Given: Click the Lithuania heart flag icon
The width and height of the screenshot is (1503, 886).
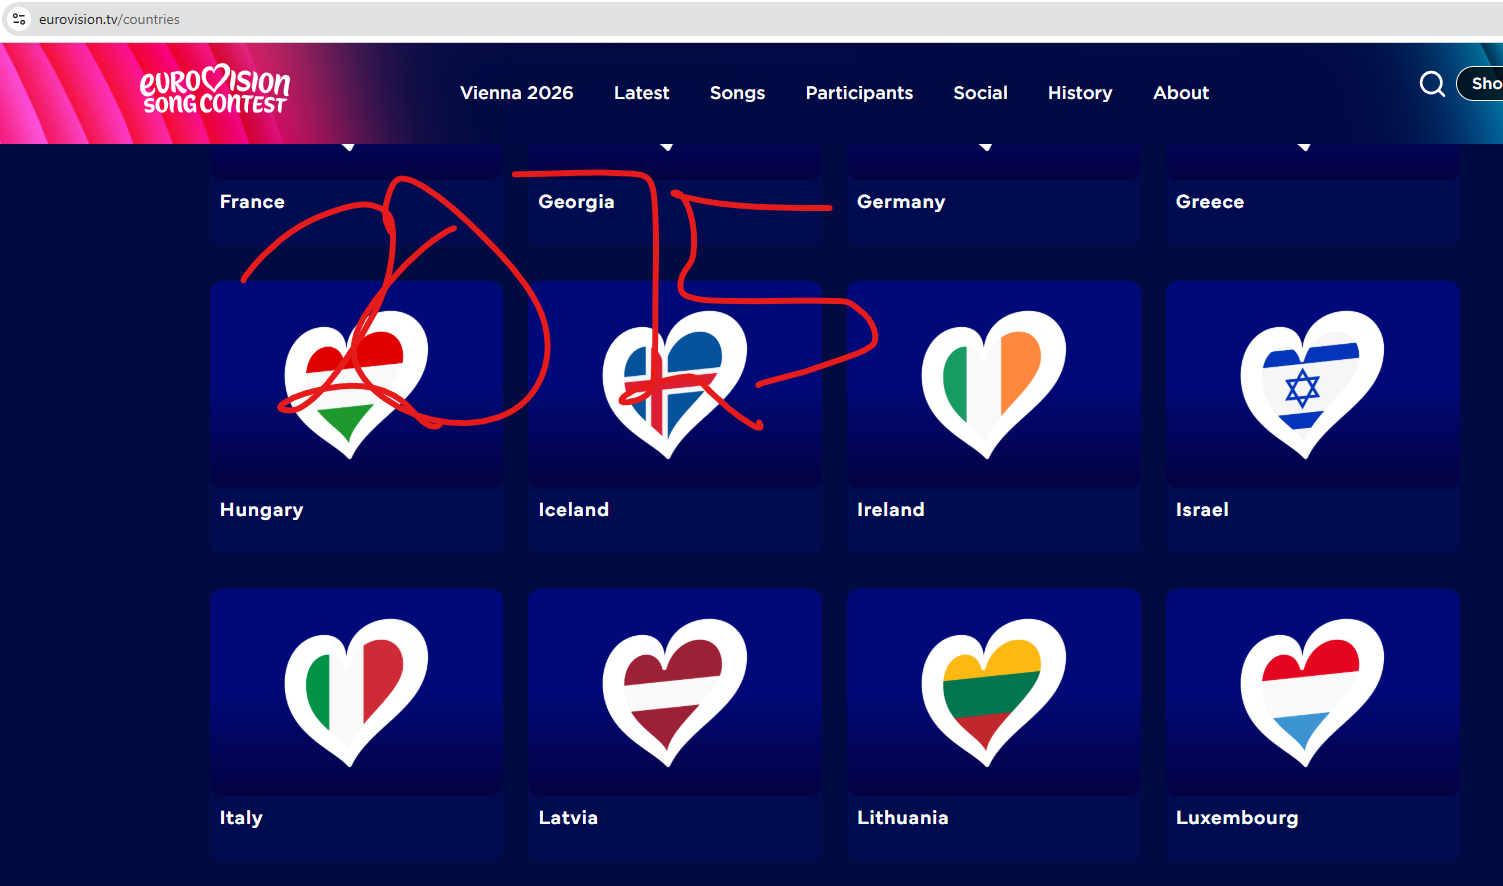Looking at the screenshot, I should point(994,693).
